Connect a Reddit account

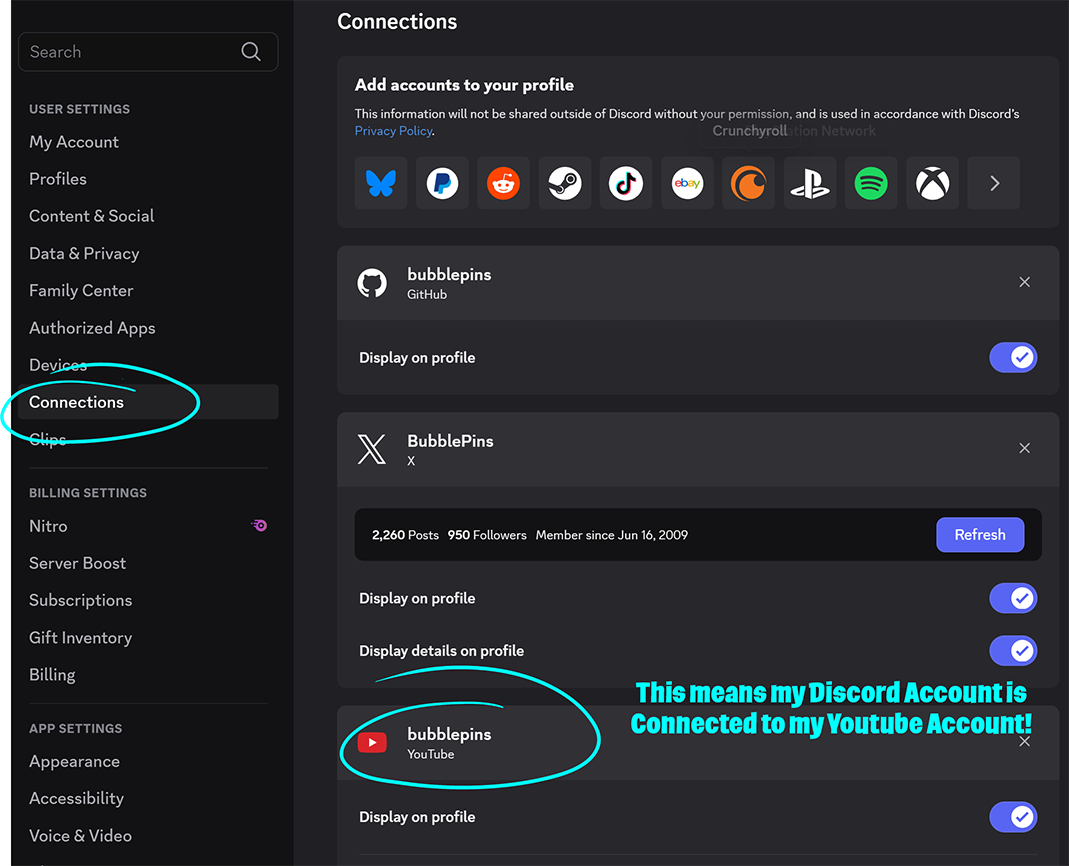point(503,183)
